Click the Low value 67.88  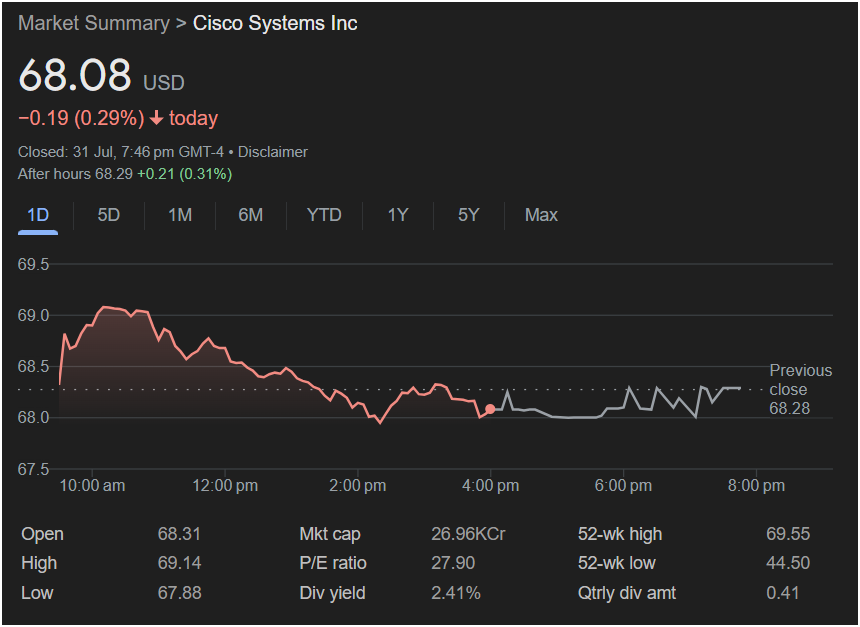pyautogui.click(x=179, y=592)
